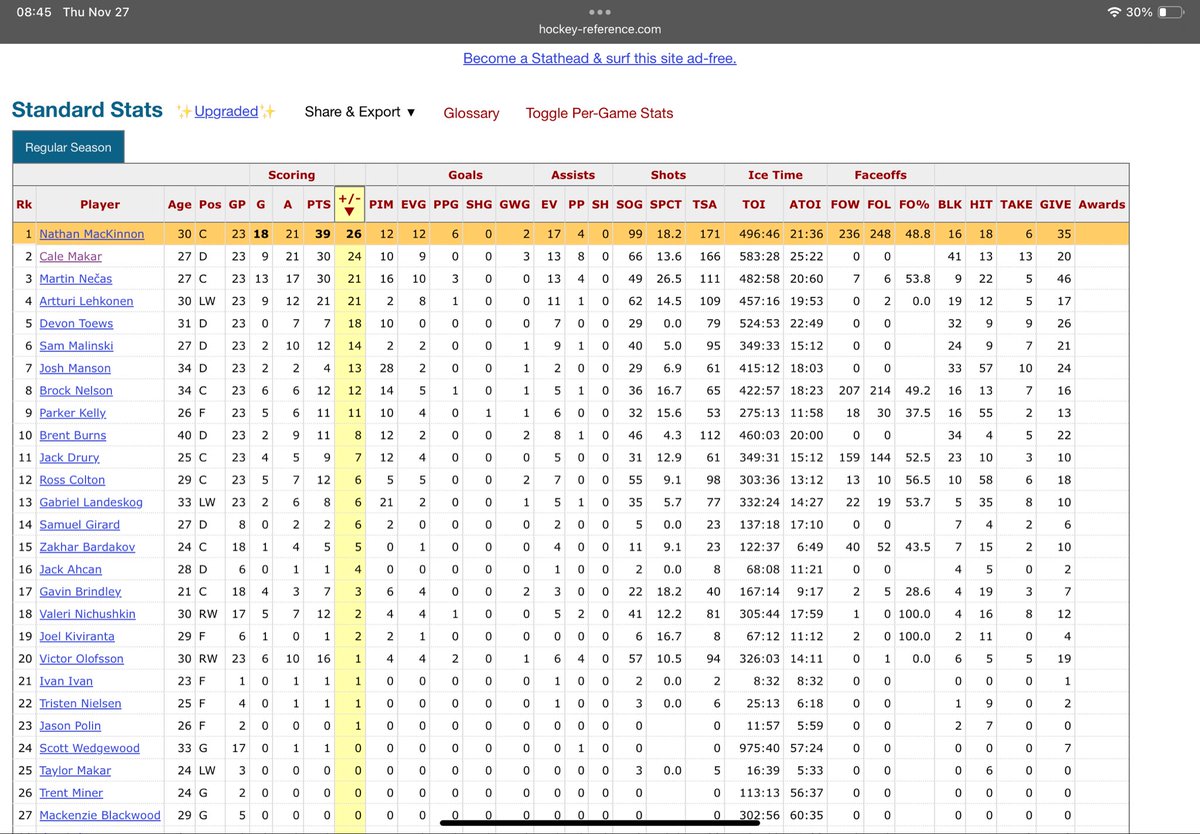Sort table by Rk column

[24, 204]
